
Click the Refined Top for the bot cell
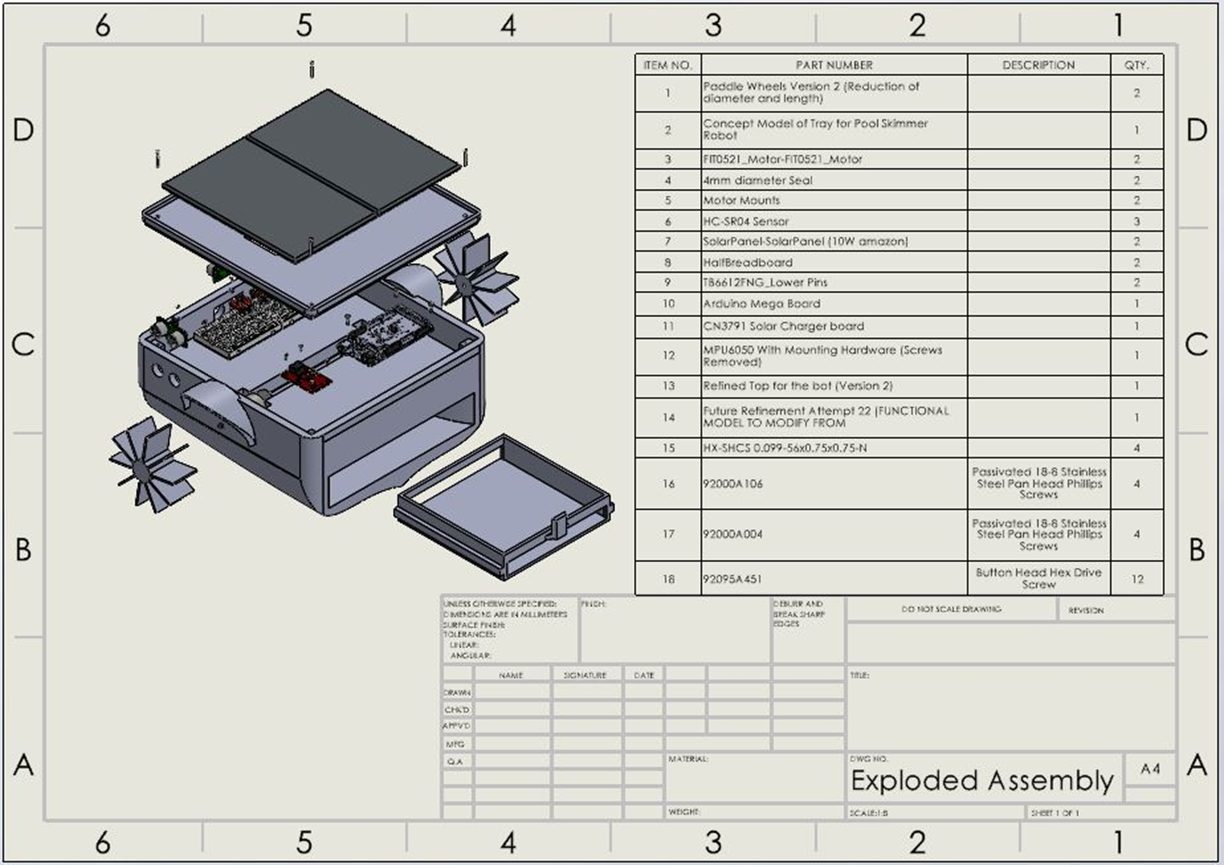point(834,386)
